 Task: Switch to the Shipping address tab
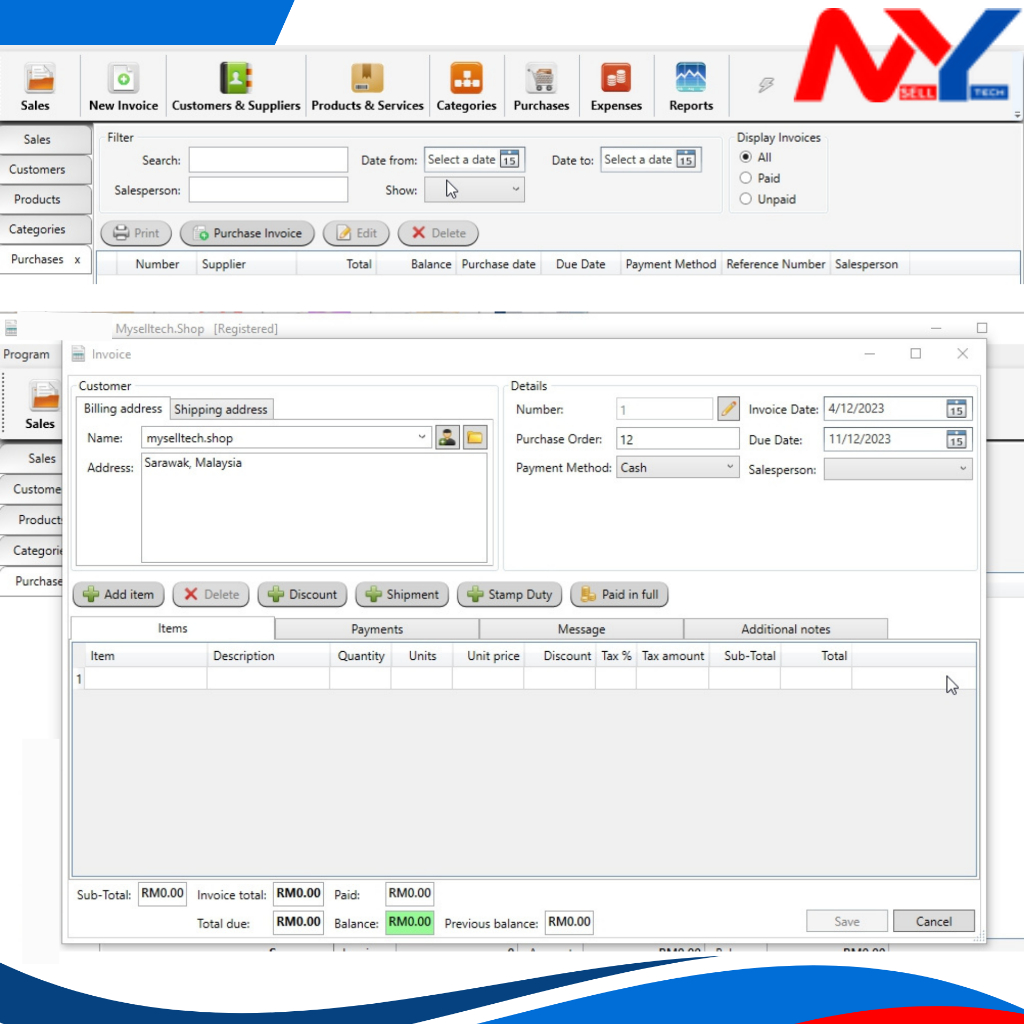(x=221, y=409)
